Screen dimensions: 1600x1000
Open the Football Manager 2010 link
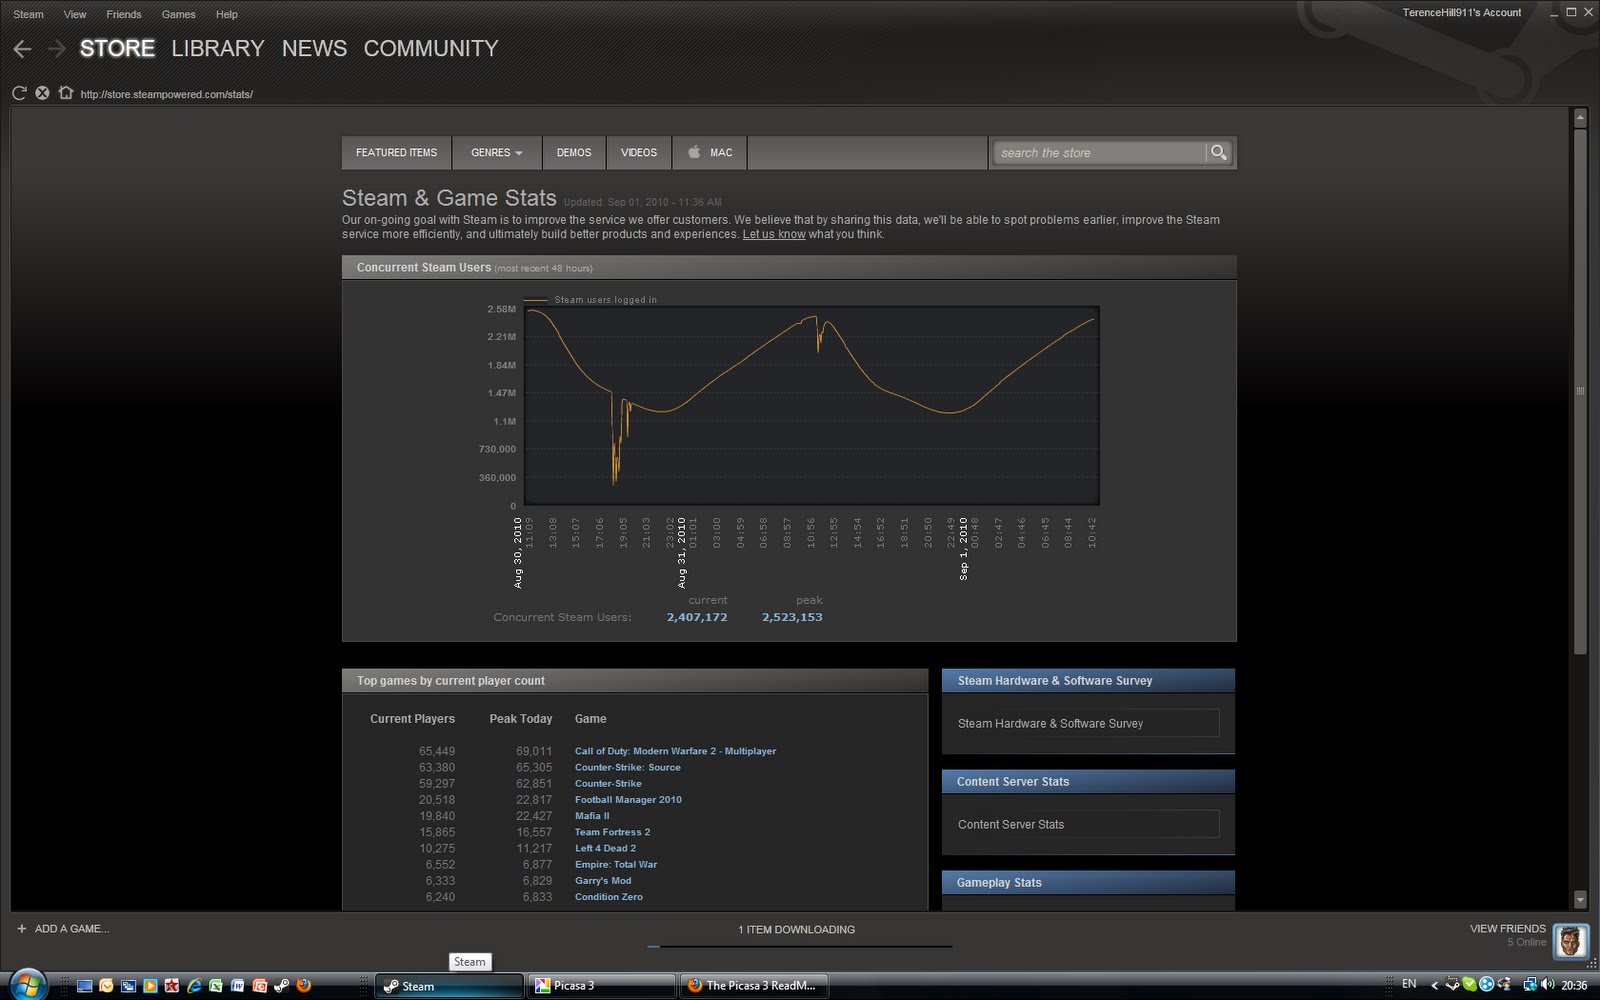628,799
